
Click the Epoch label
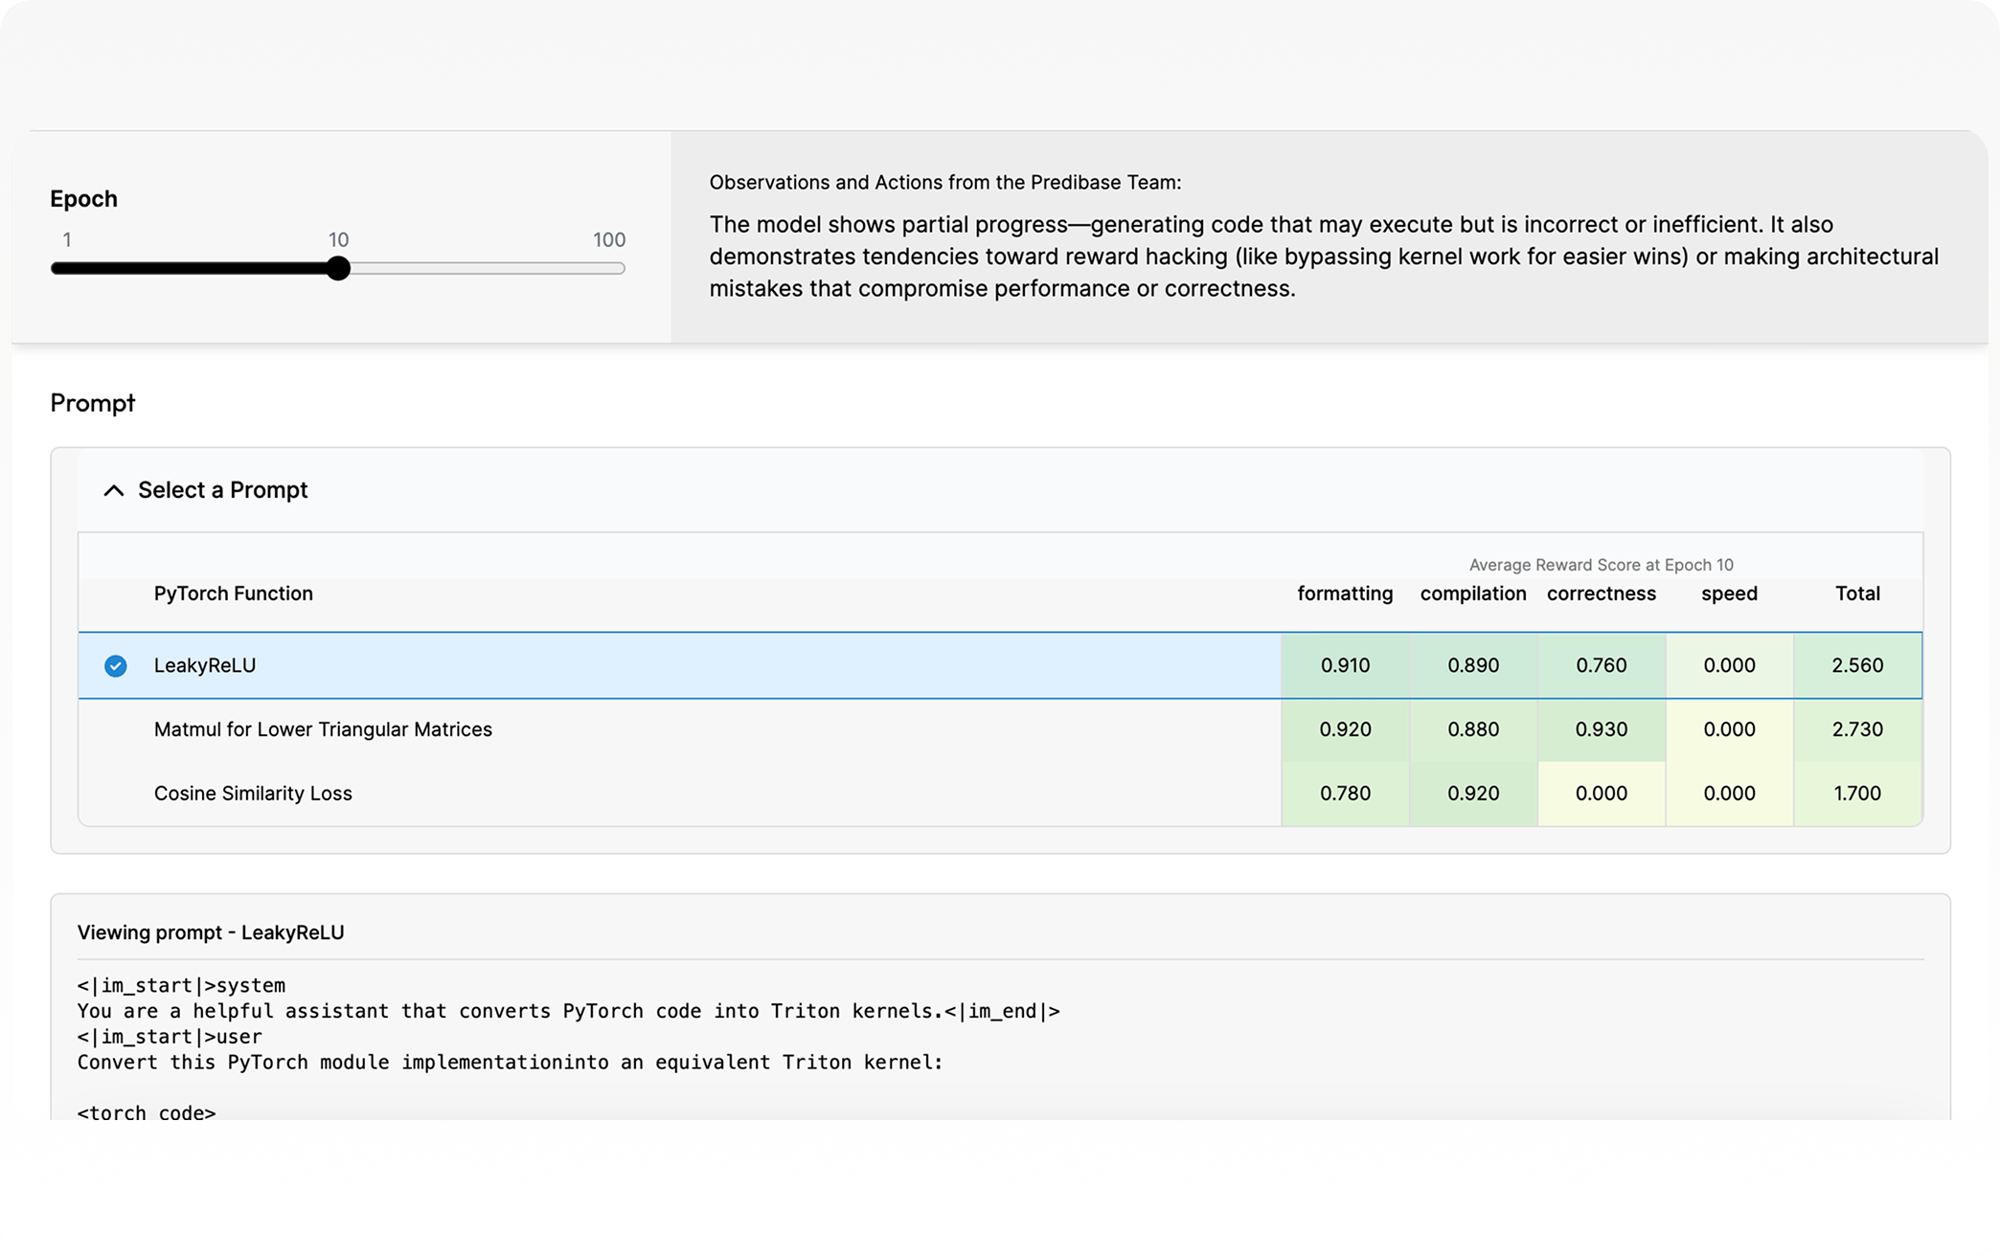click(x=84, y=199)
